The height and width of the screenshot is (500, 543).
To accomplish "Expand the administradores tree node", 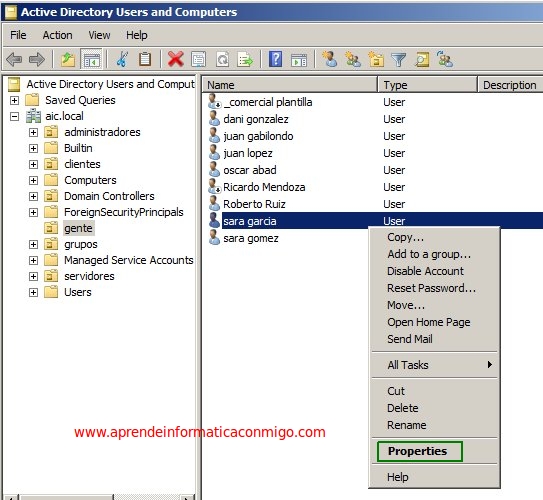I will pyautogui.click(x=33, y=132).
